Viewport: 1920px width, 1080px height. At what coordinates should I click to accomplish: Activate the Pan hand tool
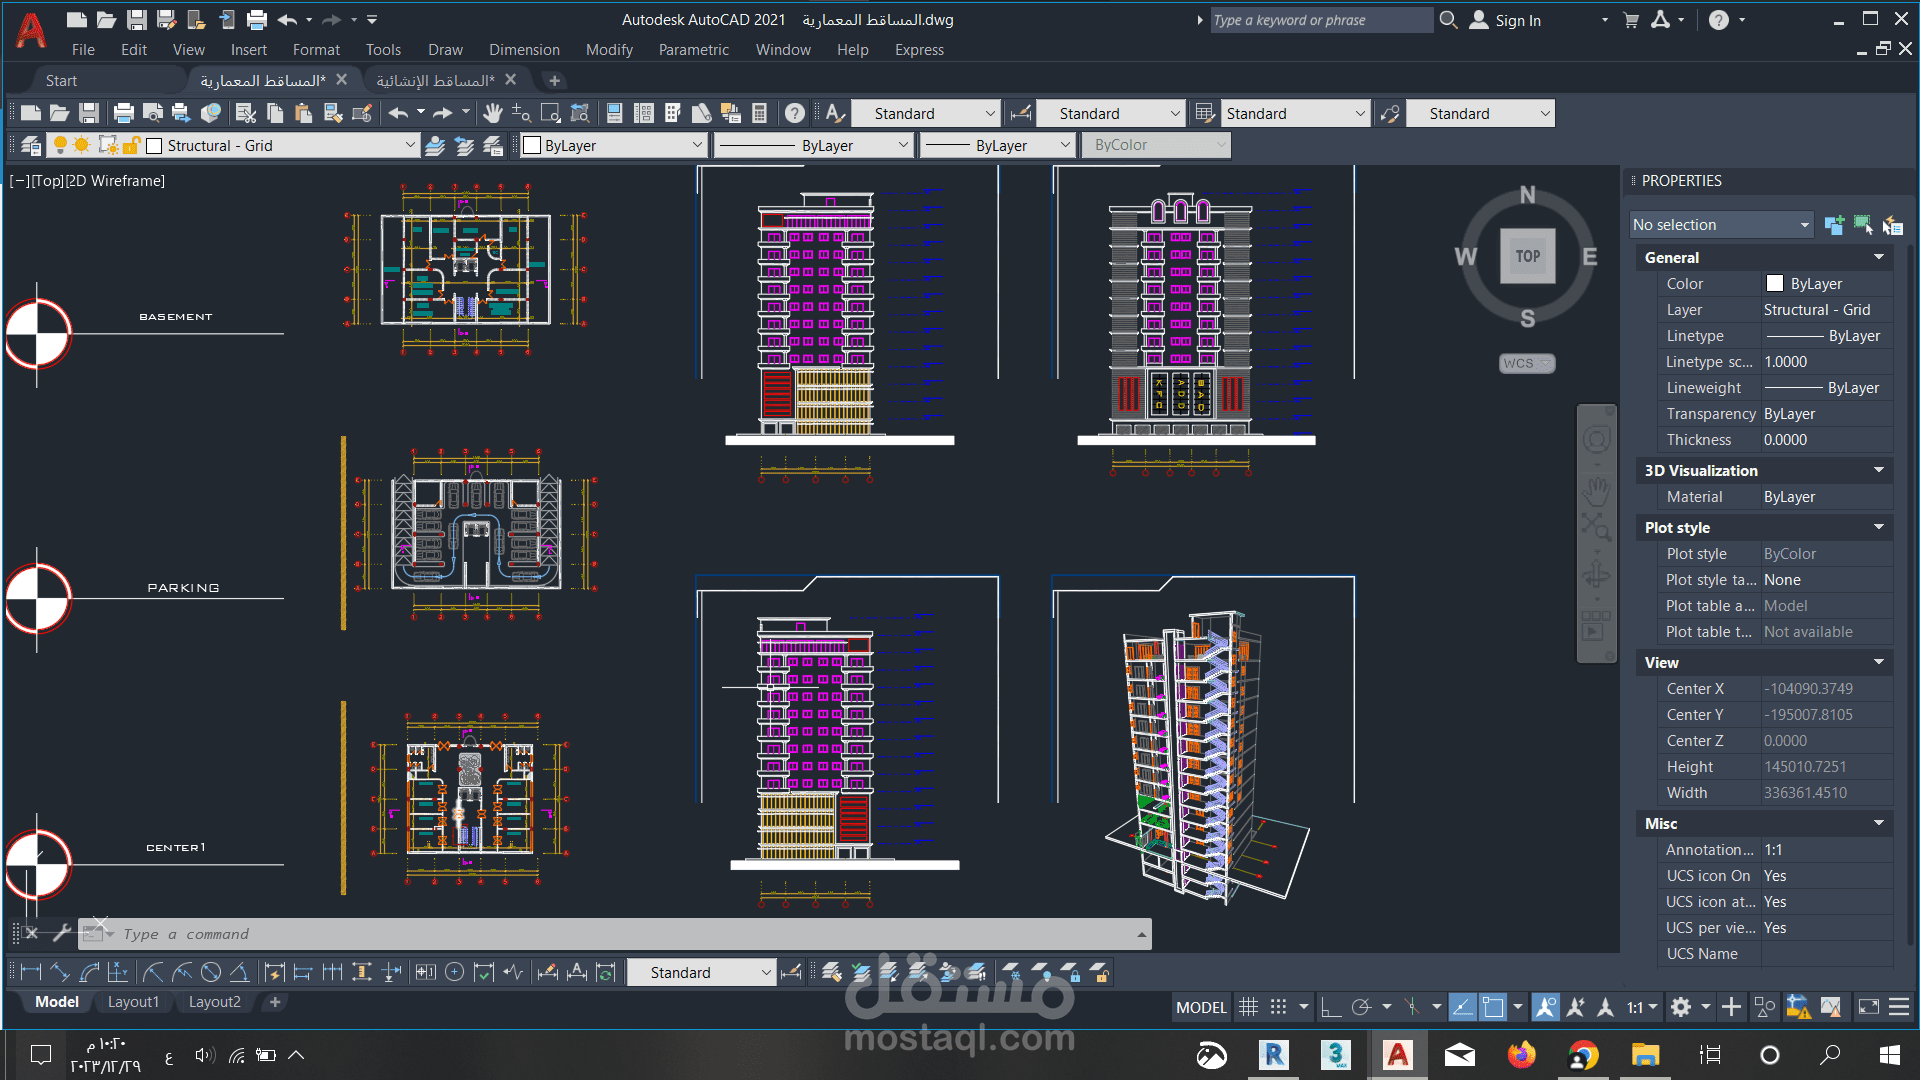tap(492, 114)
